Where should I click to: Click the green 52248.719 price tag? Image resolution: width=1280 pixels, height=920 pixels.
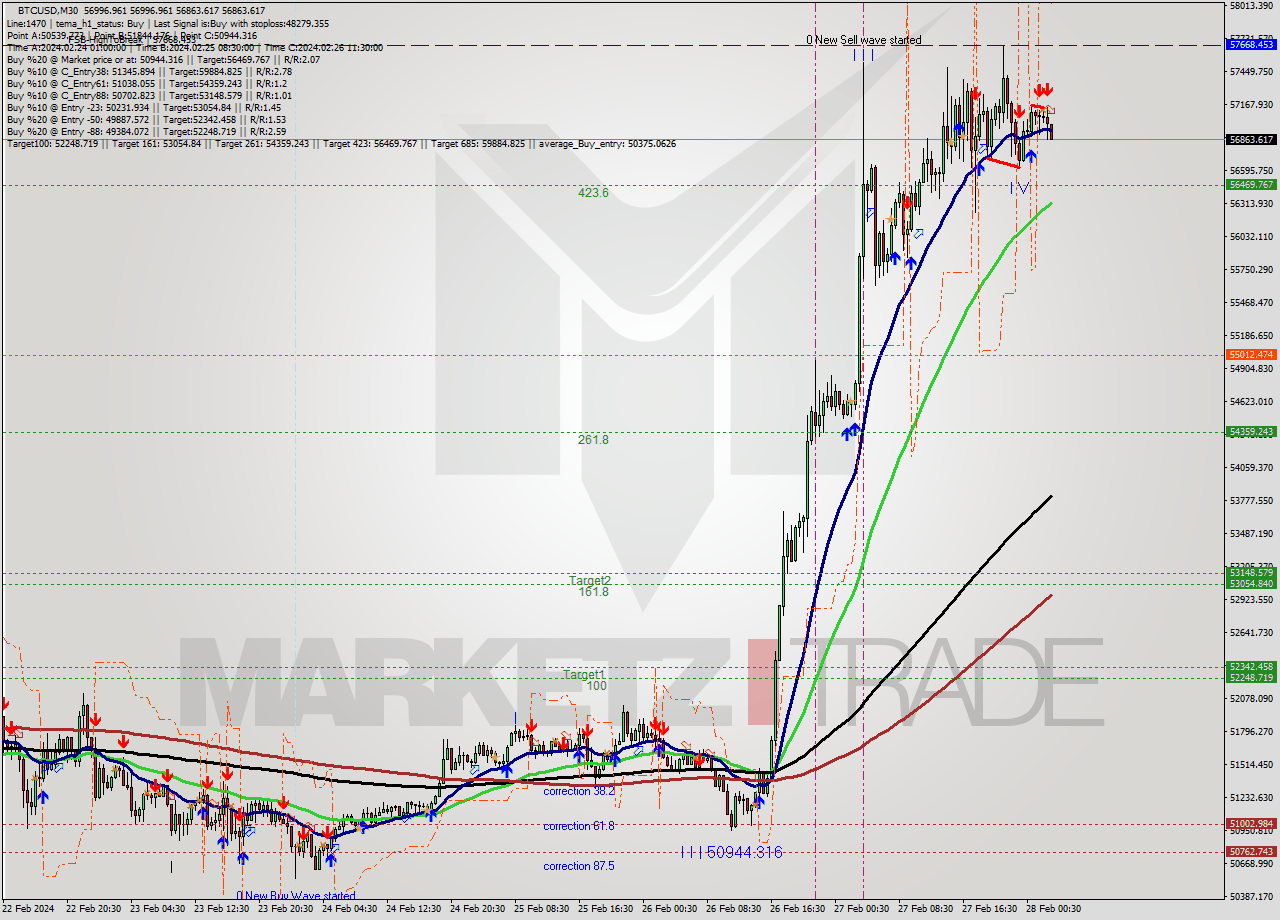[x=1252, y=677]
